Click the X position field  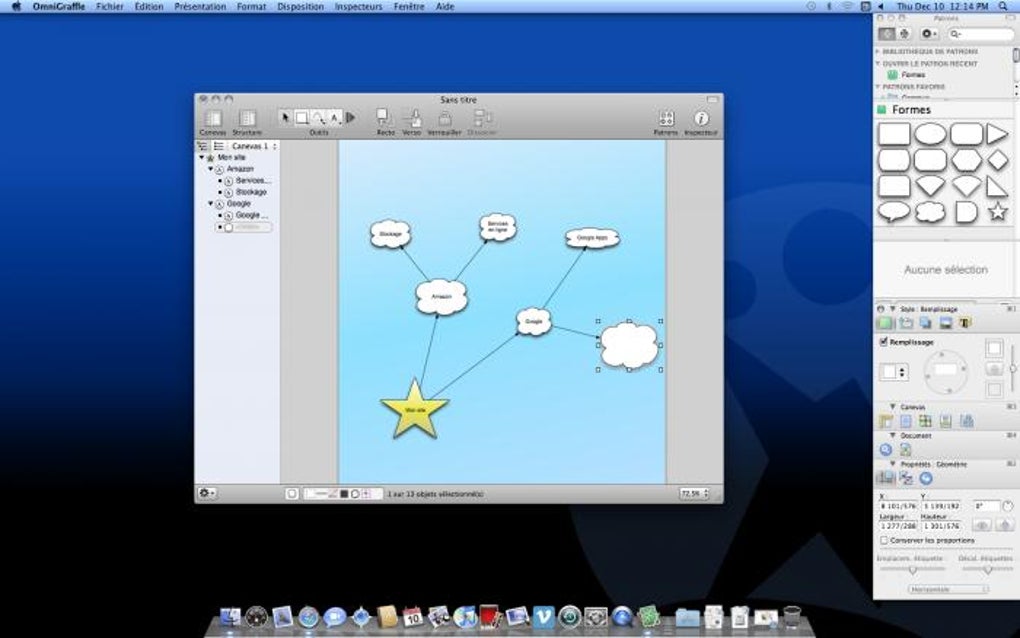(x=898, y=506)
